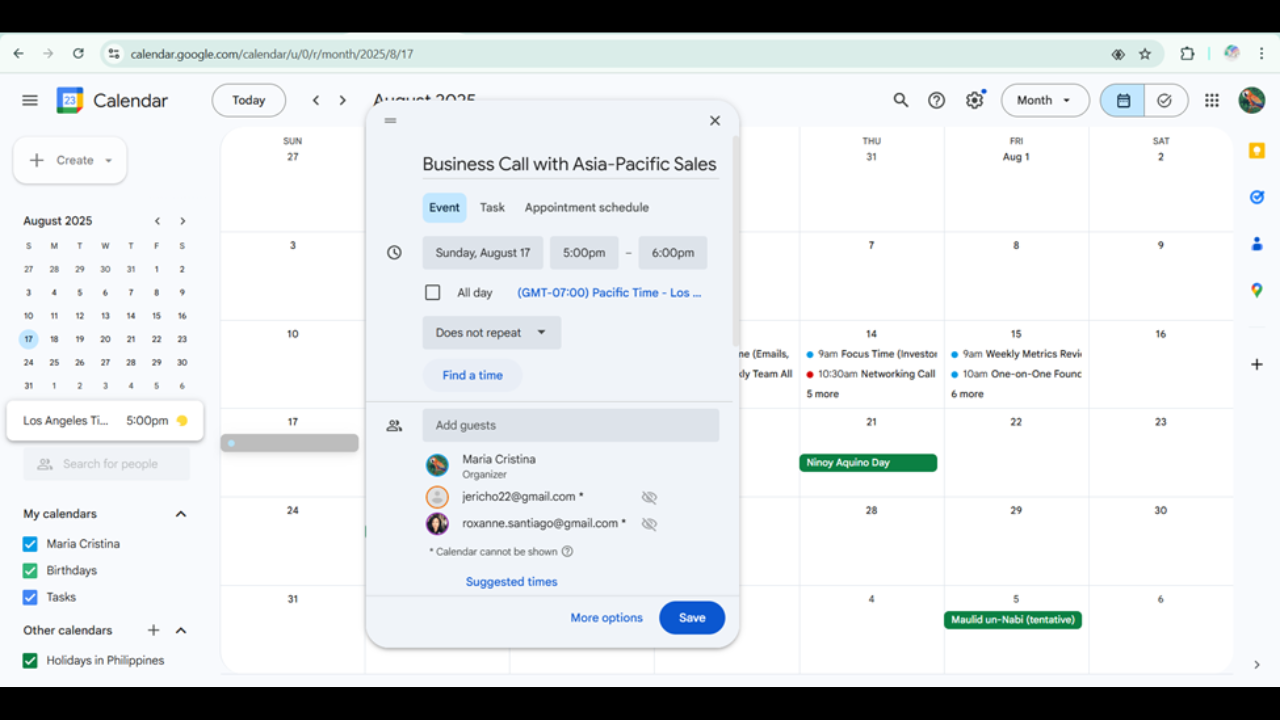Click the browser reload button
This screenshot has height=720, width=1280.
pyautogui.click(x=78, y=54)
